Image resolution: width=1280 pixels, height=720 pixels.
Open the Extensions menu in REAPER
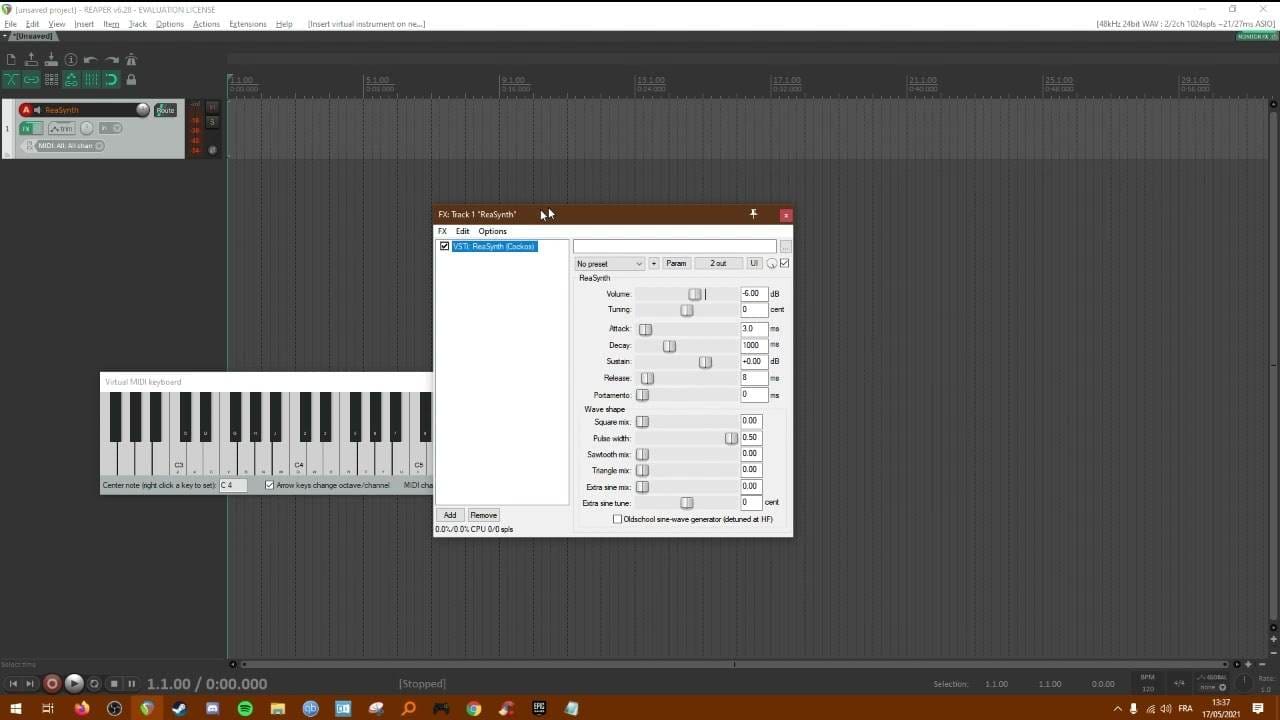247,24
